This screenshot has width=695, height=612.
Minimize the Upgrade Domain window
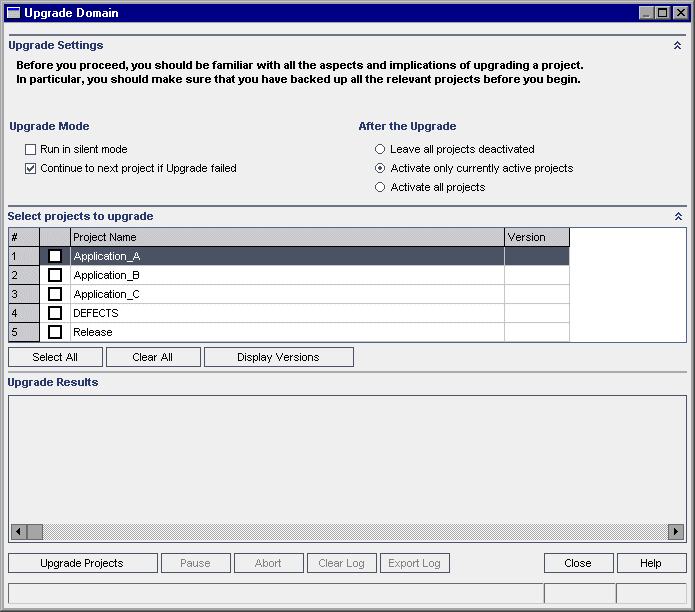coord(647,13)
